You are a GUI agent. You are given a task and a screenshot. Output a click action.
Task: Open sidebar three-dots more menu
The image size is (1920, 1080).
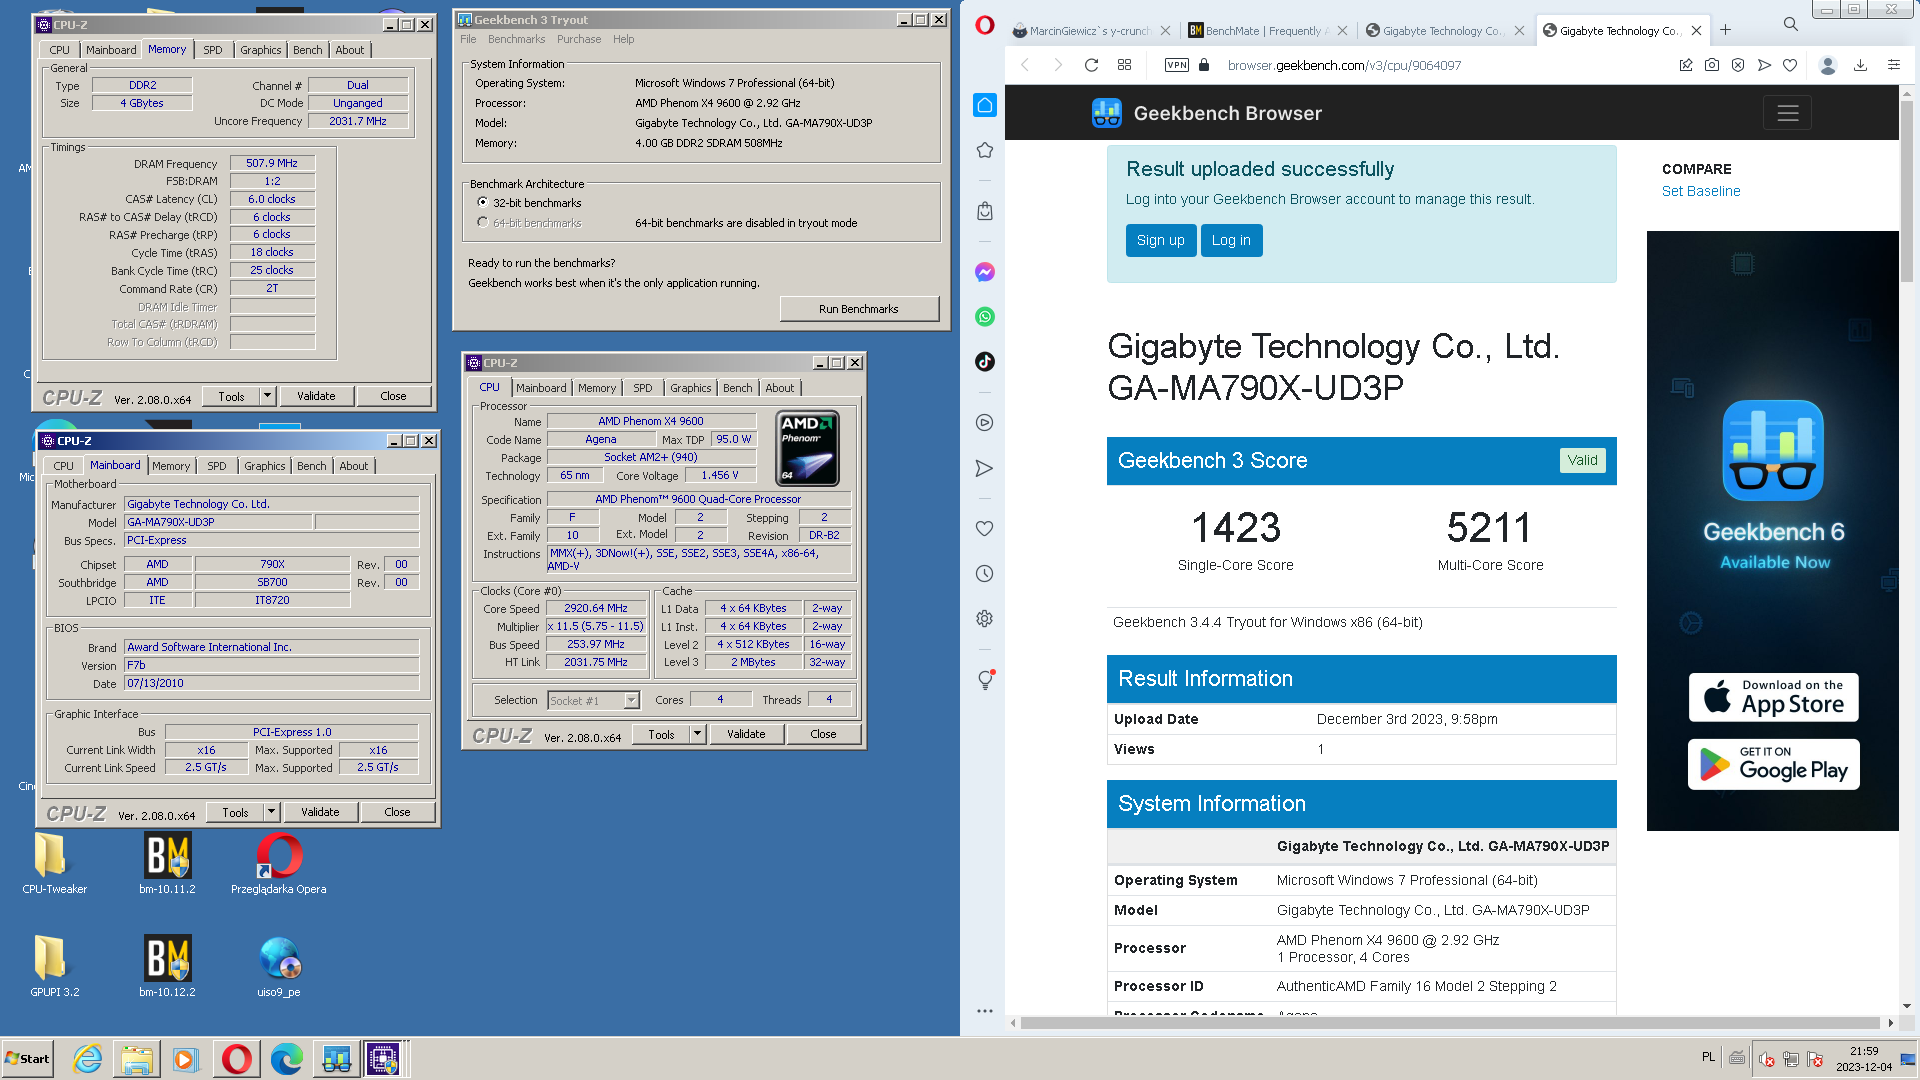click(985, 1011)
